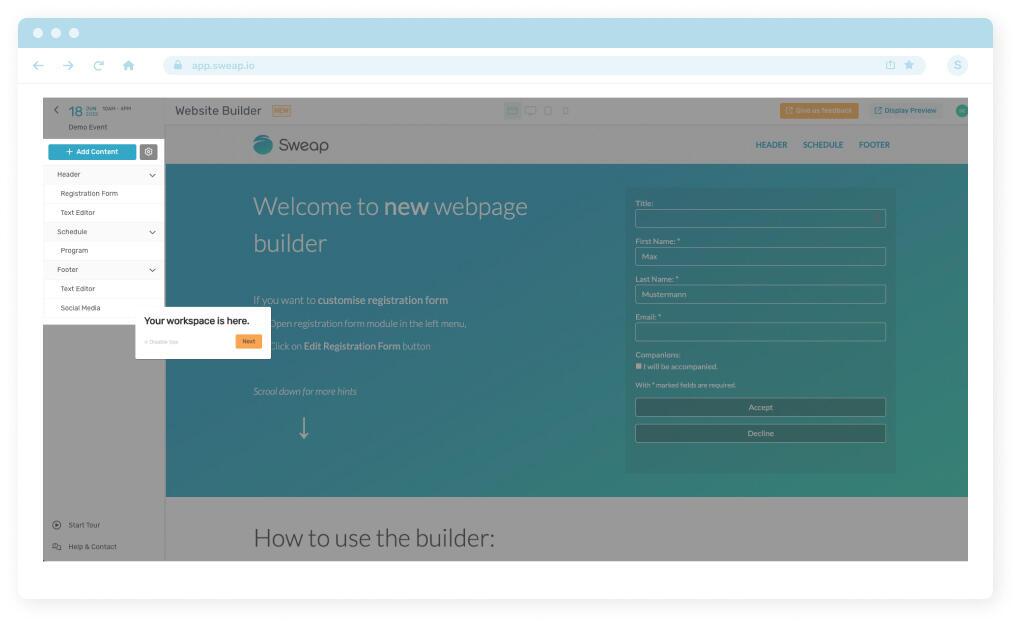Go to FOOTER in the page navigation
This screenshot has height=625, width=1019.
[873, 145]
